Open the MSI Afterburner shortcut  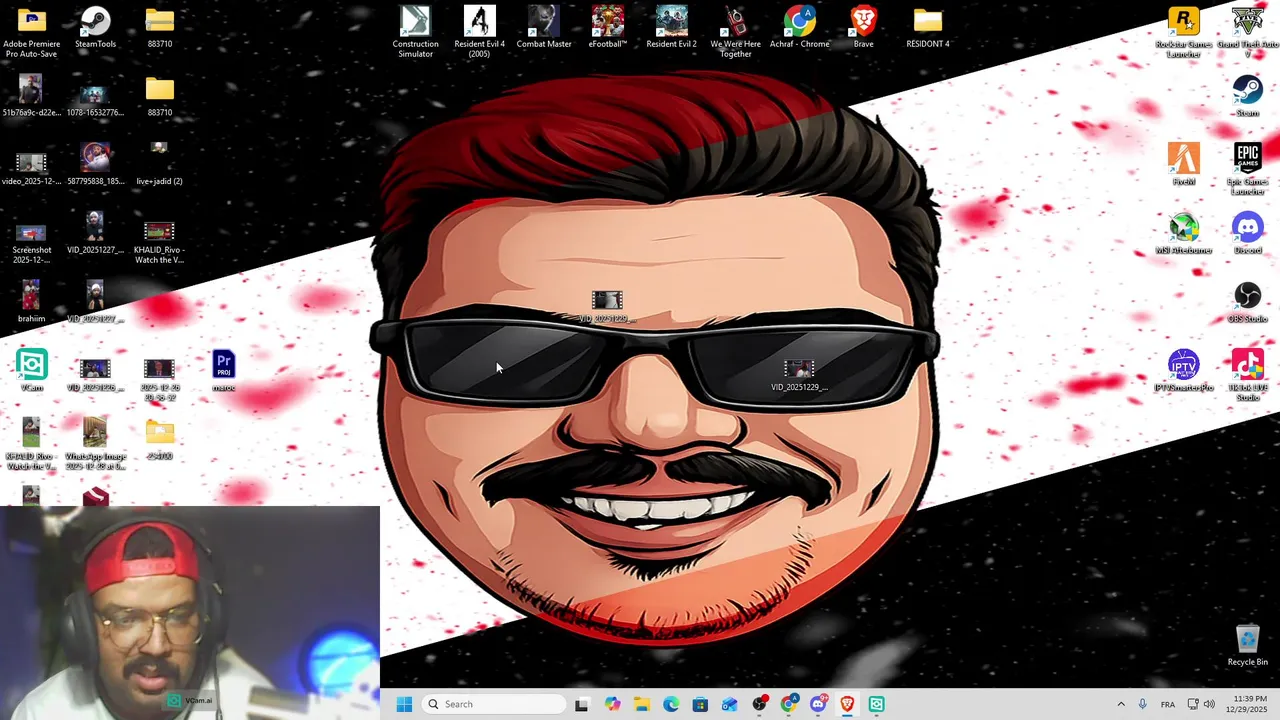1183,234
